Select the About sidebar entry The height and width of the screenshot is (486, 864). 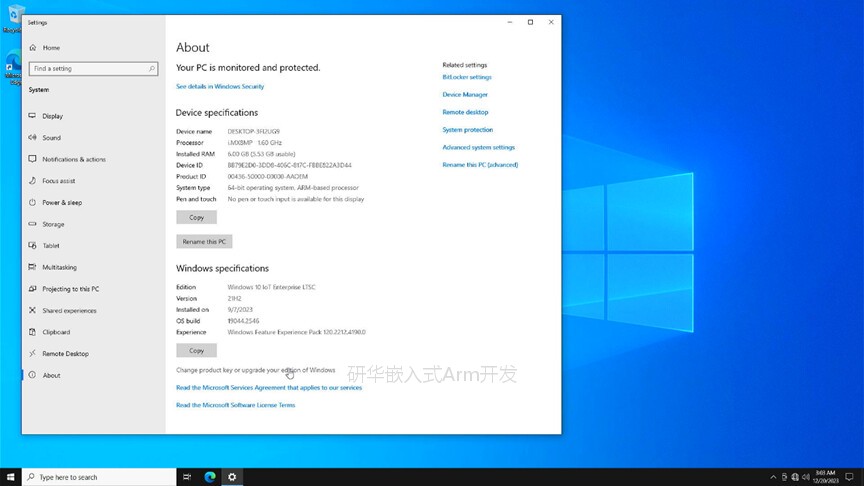tap(51, 375)
